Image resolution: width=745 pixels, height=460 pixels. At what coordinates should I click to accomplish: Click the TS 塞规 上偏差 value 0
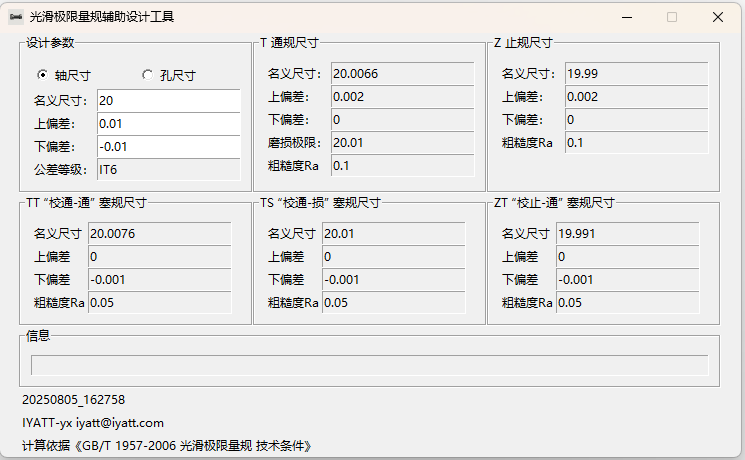393,257
